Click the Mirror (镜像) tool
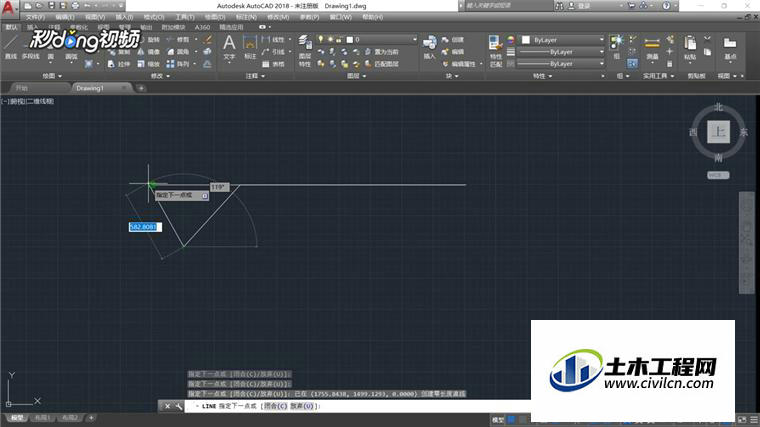The width and height of the screenshot is (760, 427). coord(149,52)
